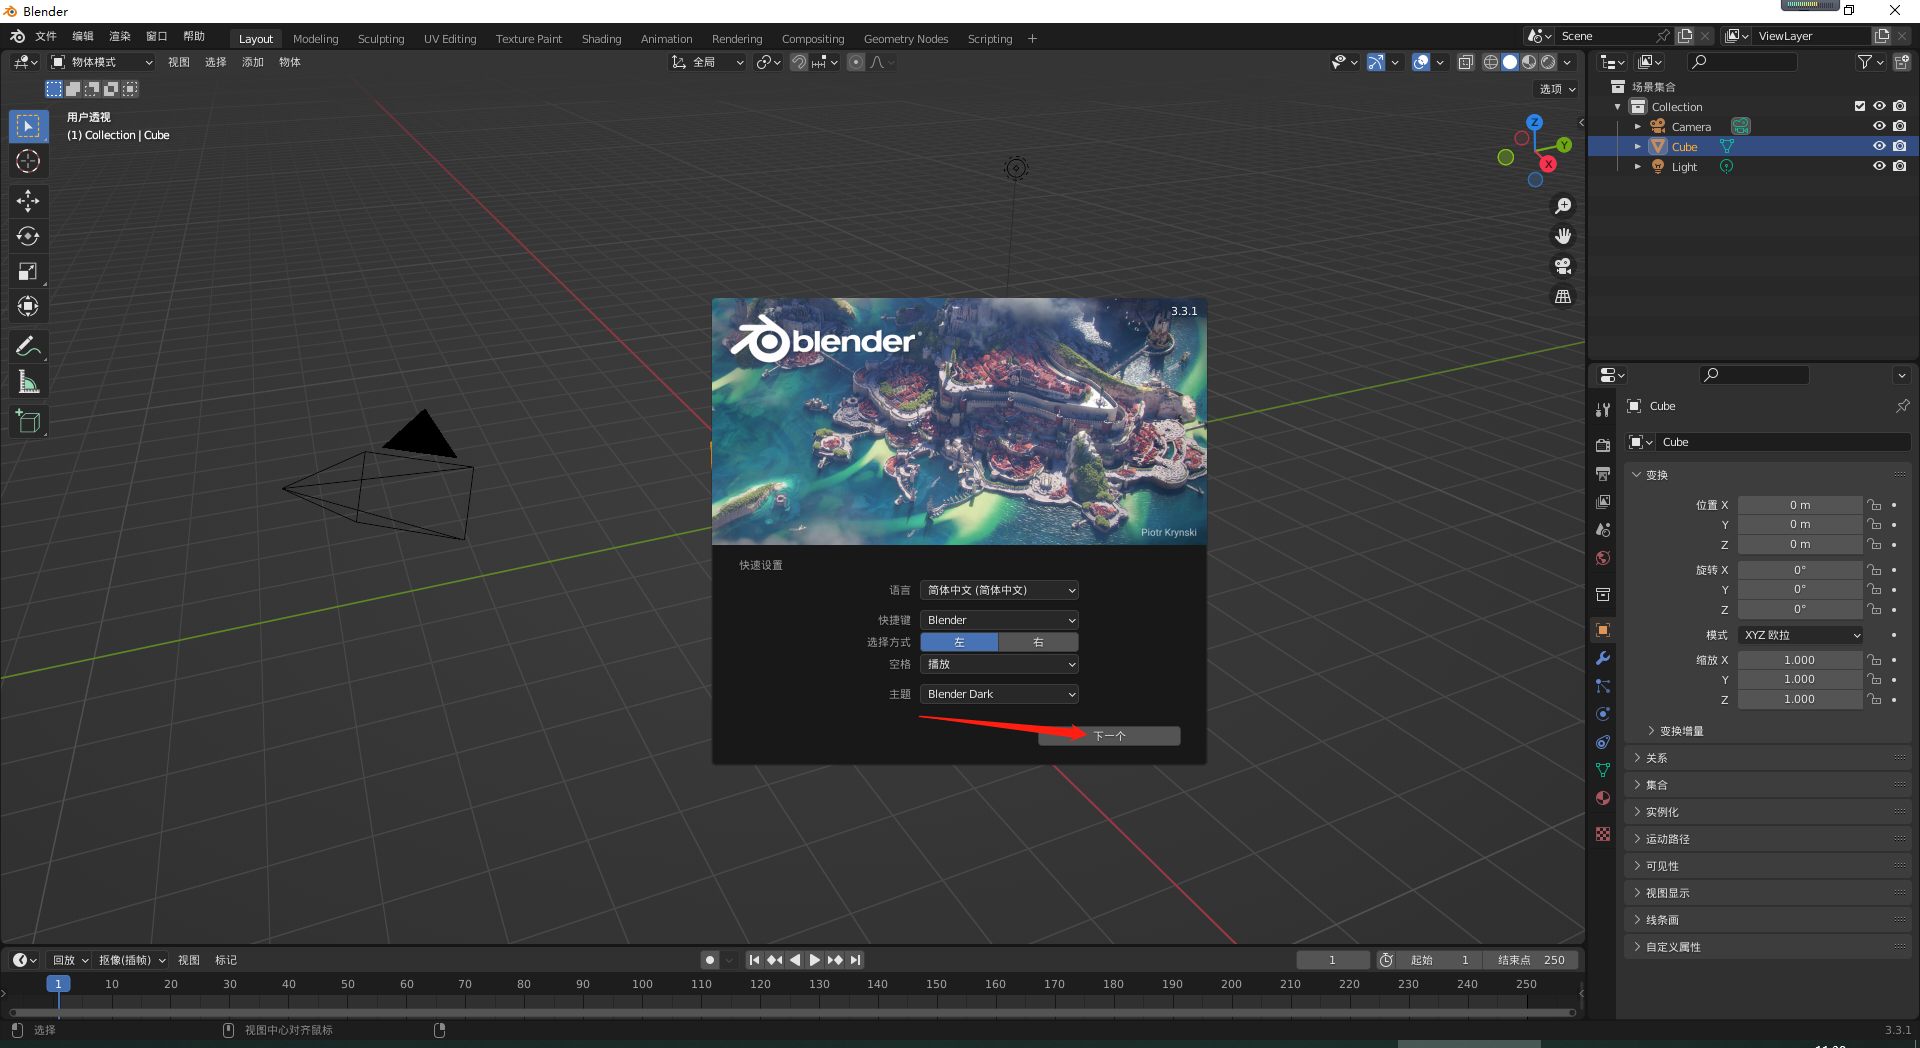Hide the Camera in viewport

[x=1879, y=126]
